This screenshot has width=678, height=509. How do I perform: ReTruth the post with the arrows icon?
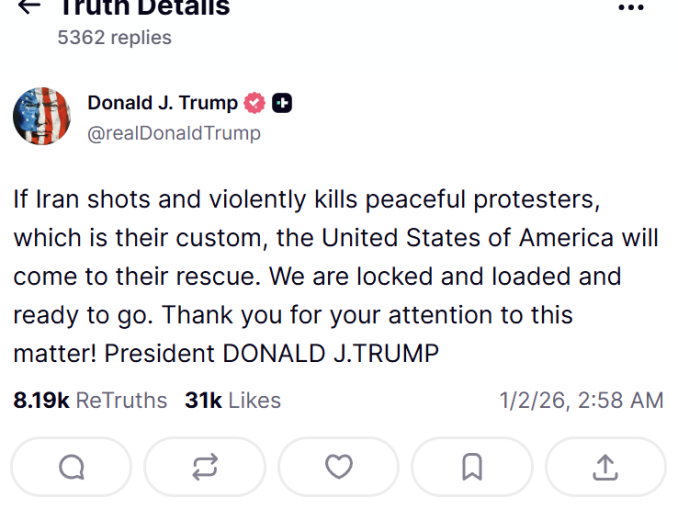205,467
